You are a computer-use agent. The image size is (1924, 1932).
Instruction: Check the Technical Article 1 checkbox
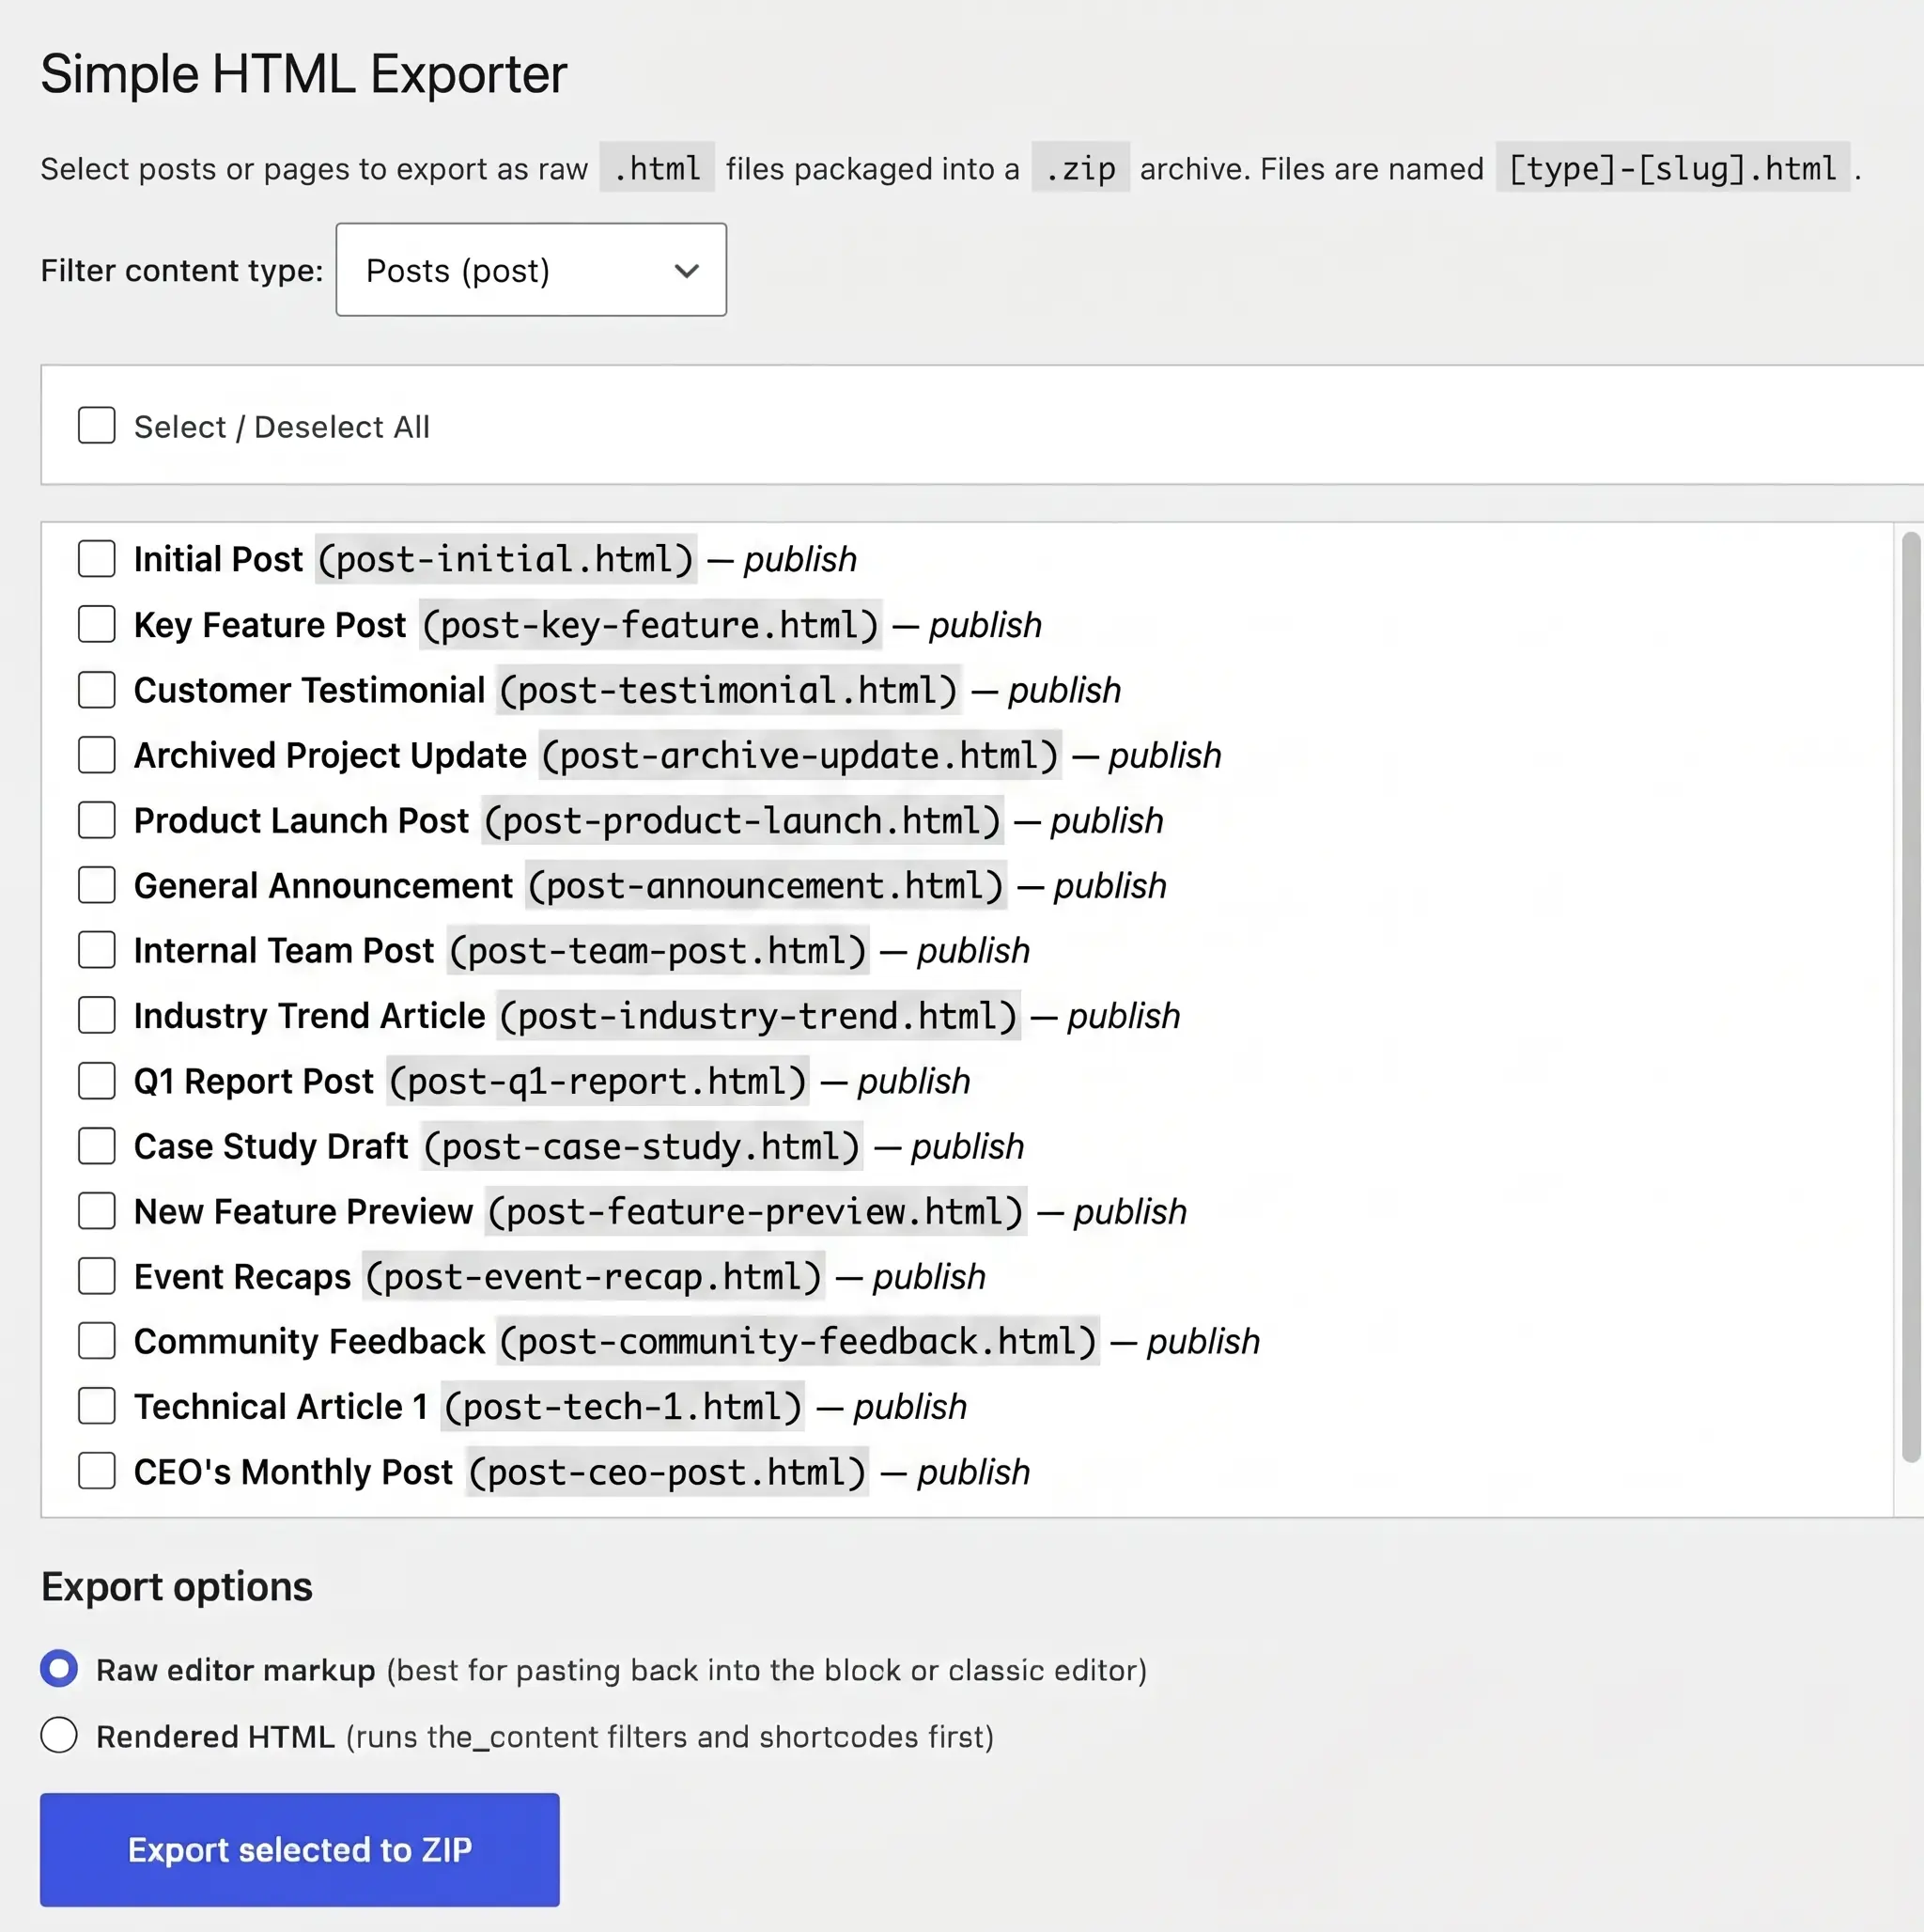point(97,1406)
